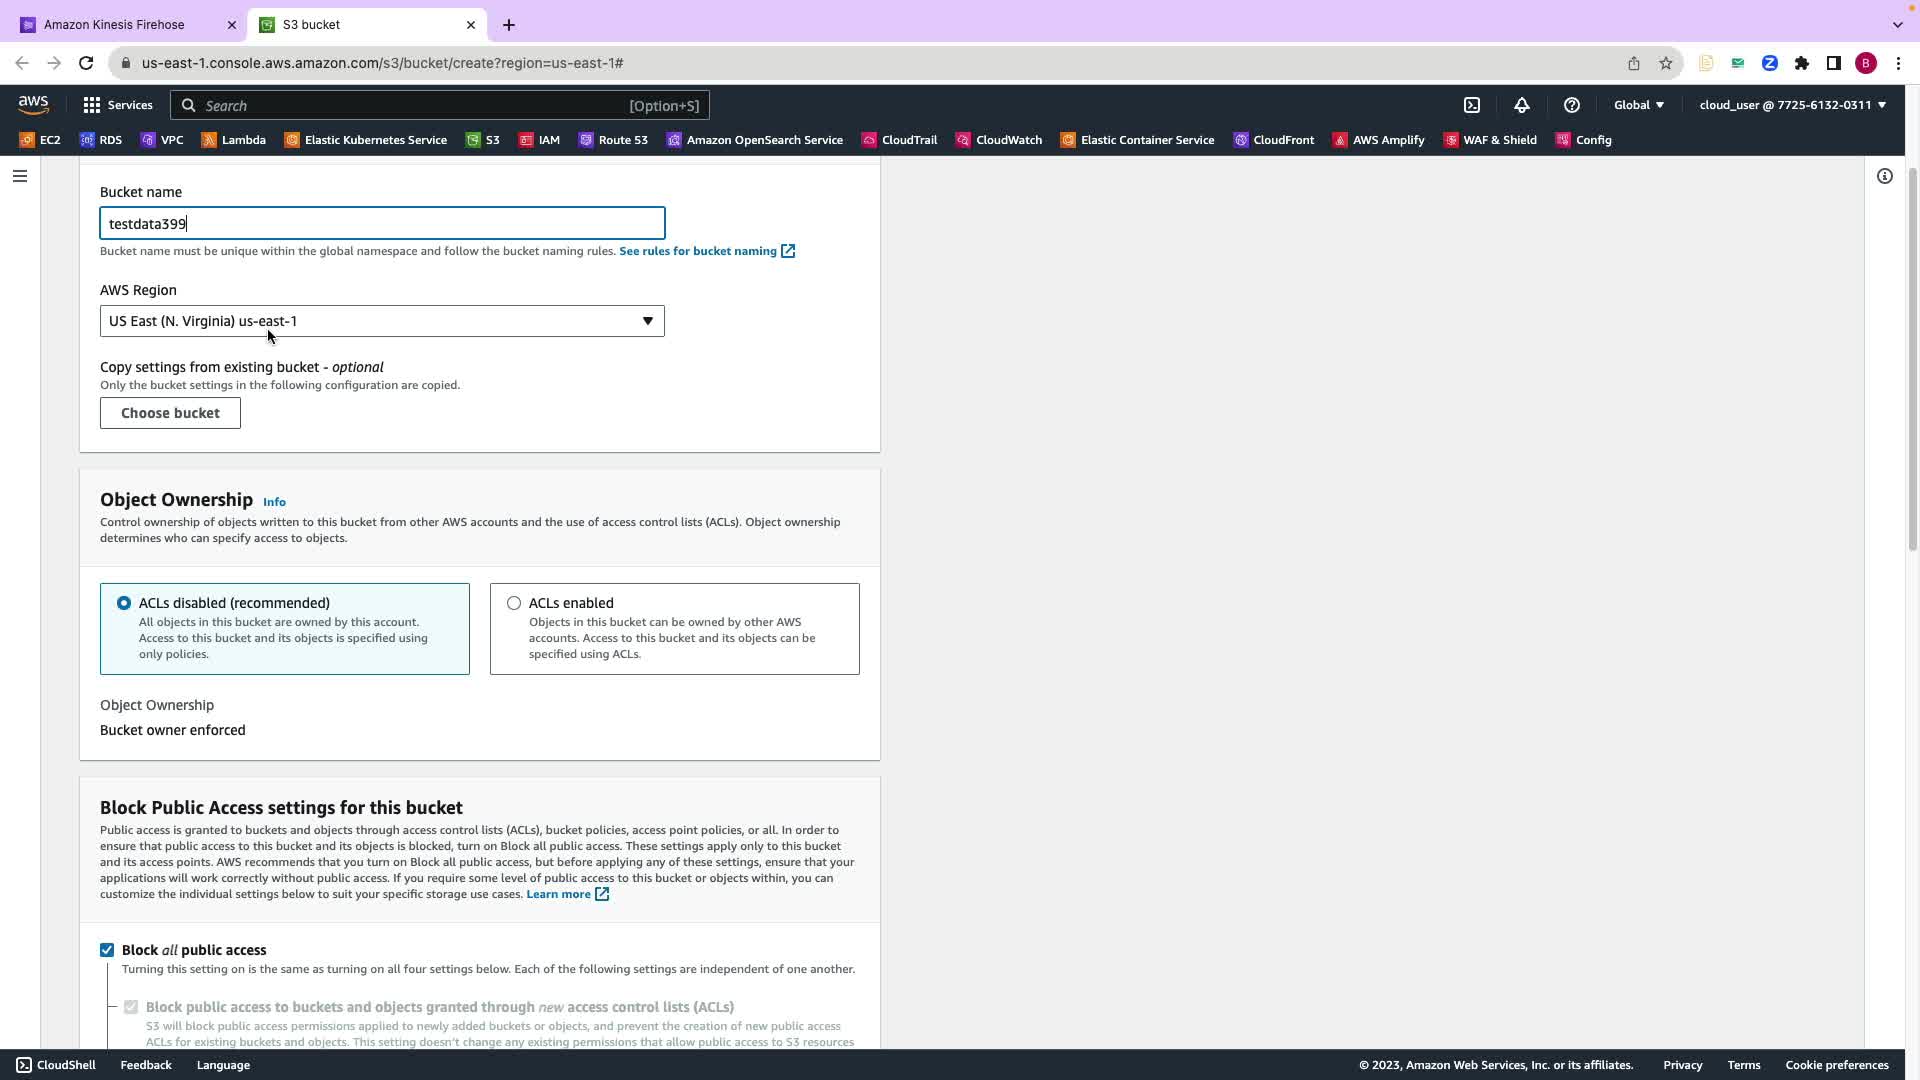The height and width of the screenshot is (1080, 1920).
Task: Expand the cloud_user account menu
Action: 1791,105
